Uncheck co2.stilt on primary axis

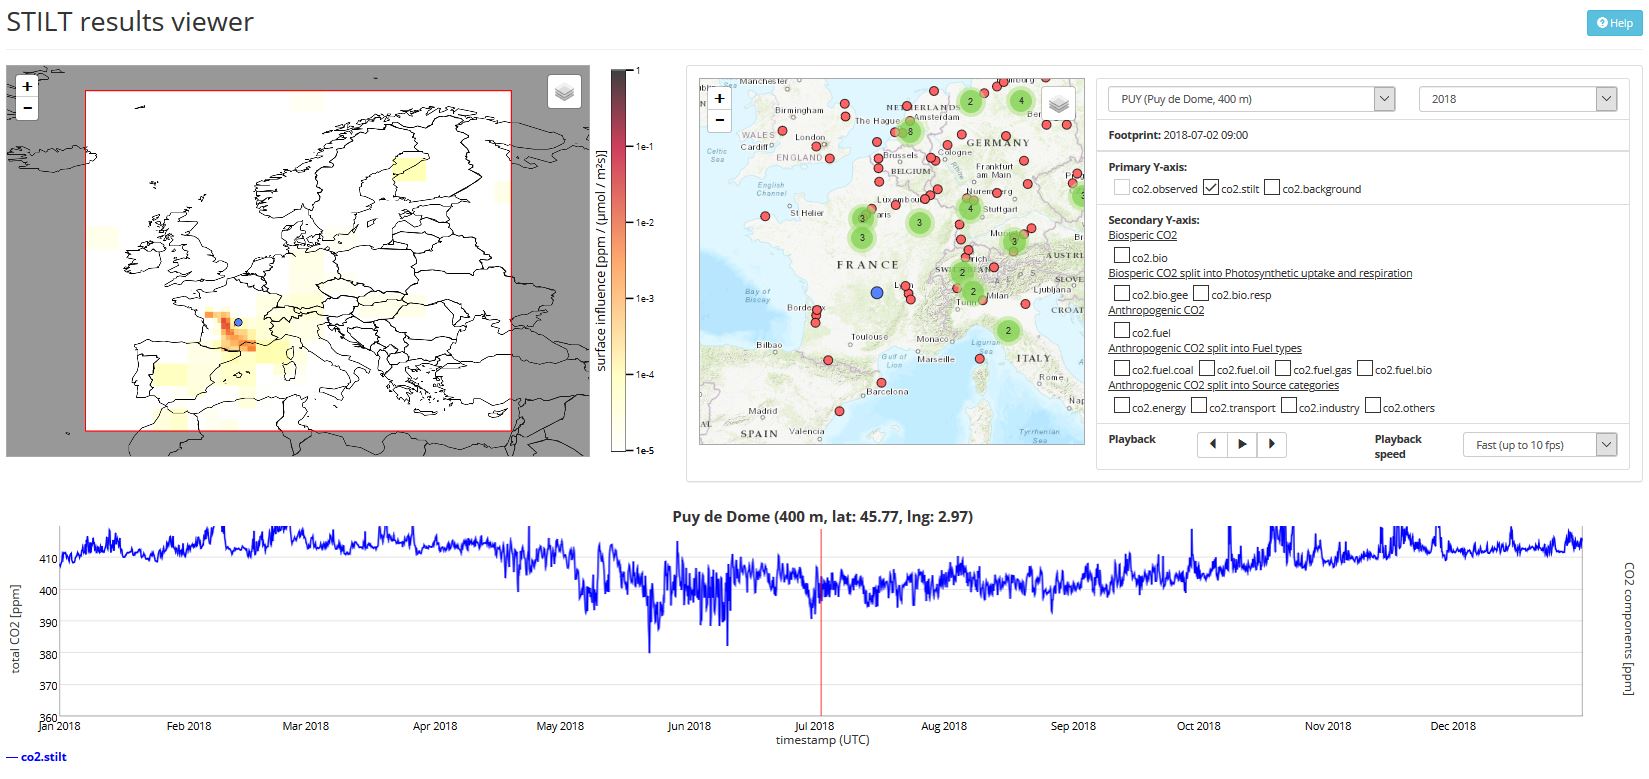click(x=1211, y=187)
